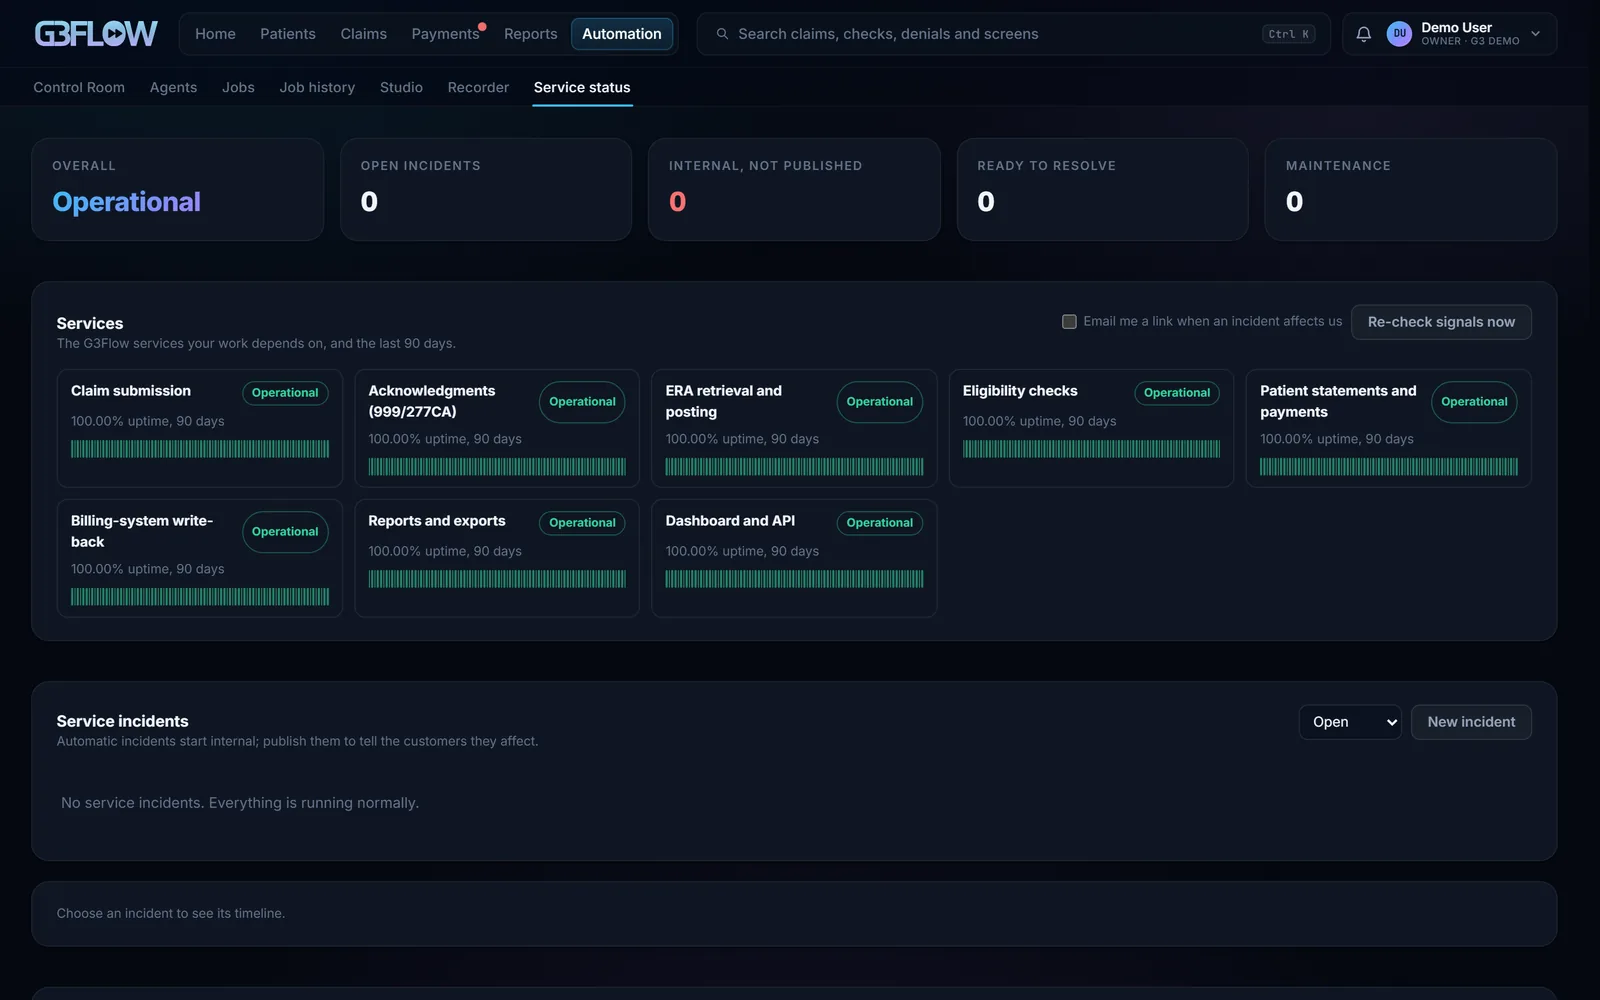Viewport: 1600px width, 1000px height.
Task: Open the Studio tab
Action: [x=401, y=87]
